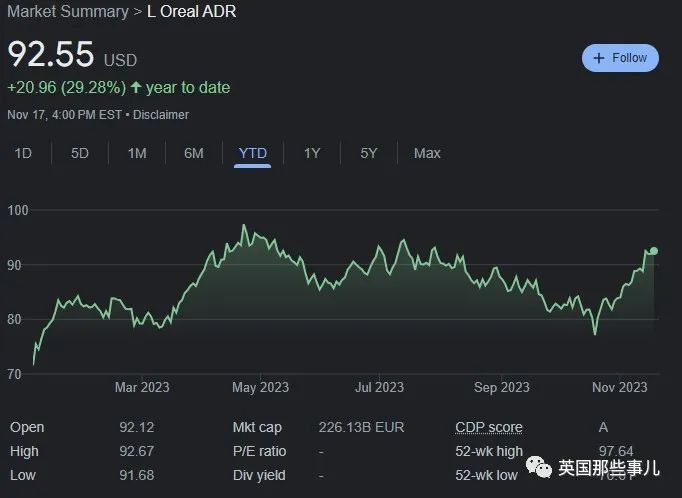Select the YTD time range tab

[x=253, y=153]
